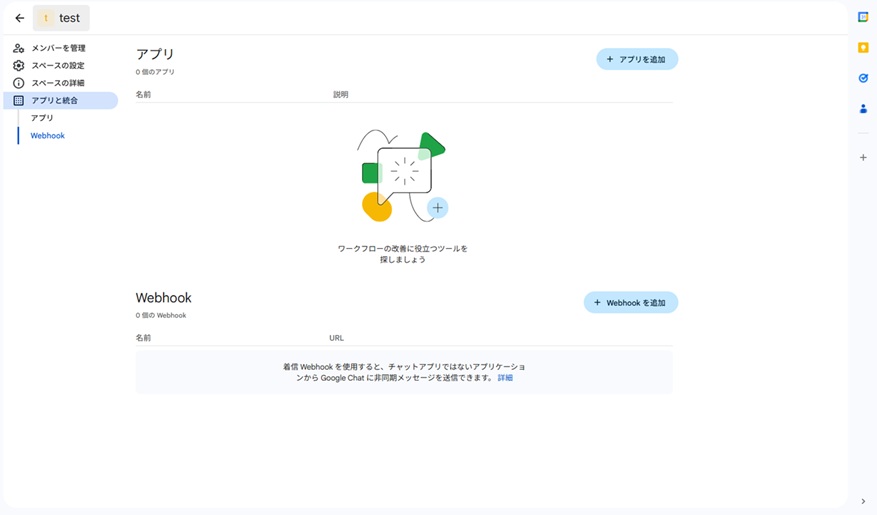Select the アプリ sub-item in sidebar
Image resolution: width=877 pixels, height=515 pixels.
(42, 118)
